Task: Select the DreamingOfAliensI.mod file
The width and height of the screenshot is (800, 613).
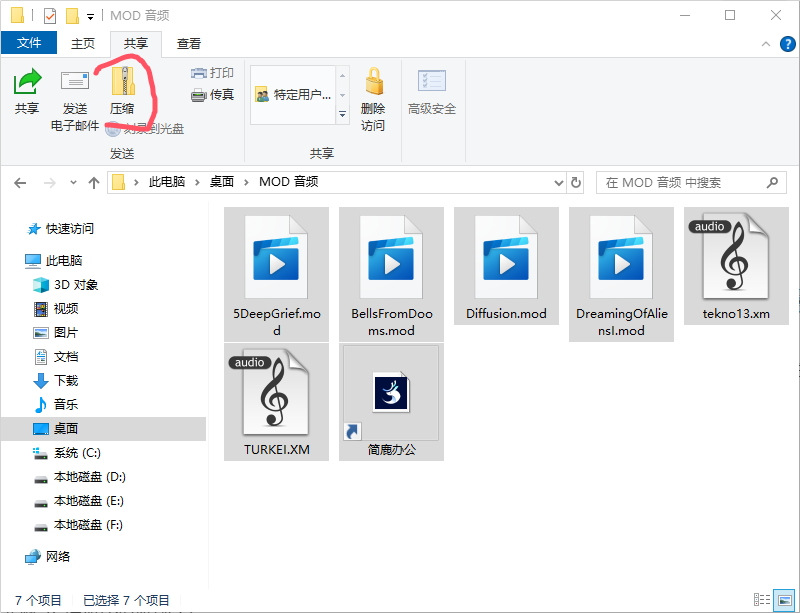Action: (x=621, y=275)
